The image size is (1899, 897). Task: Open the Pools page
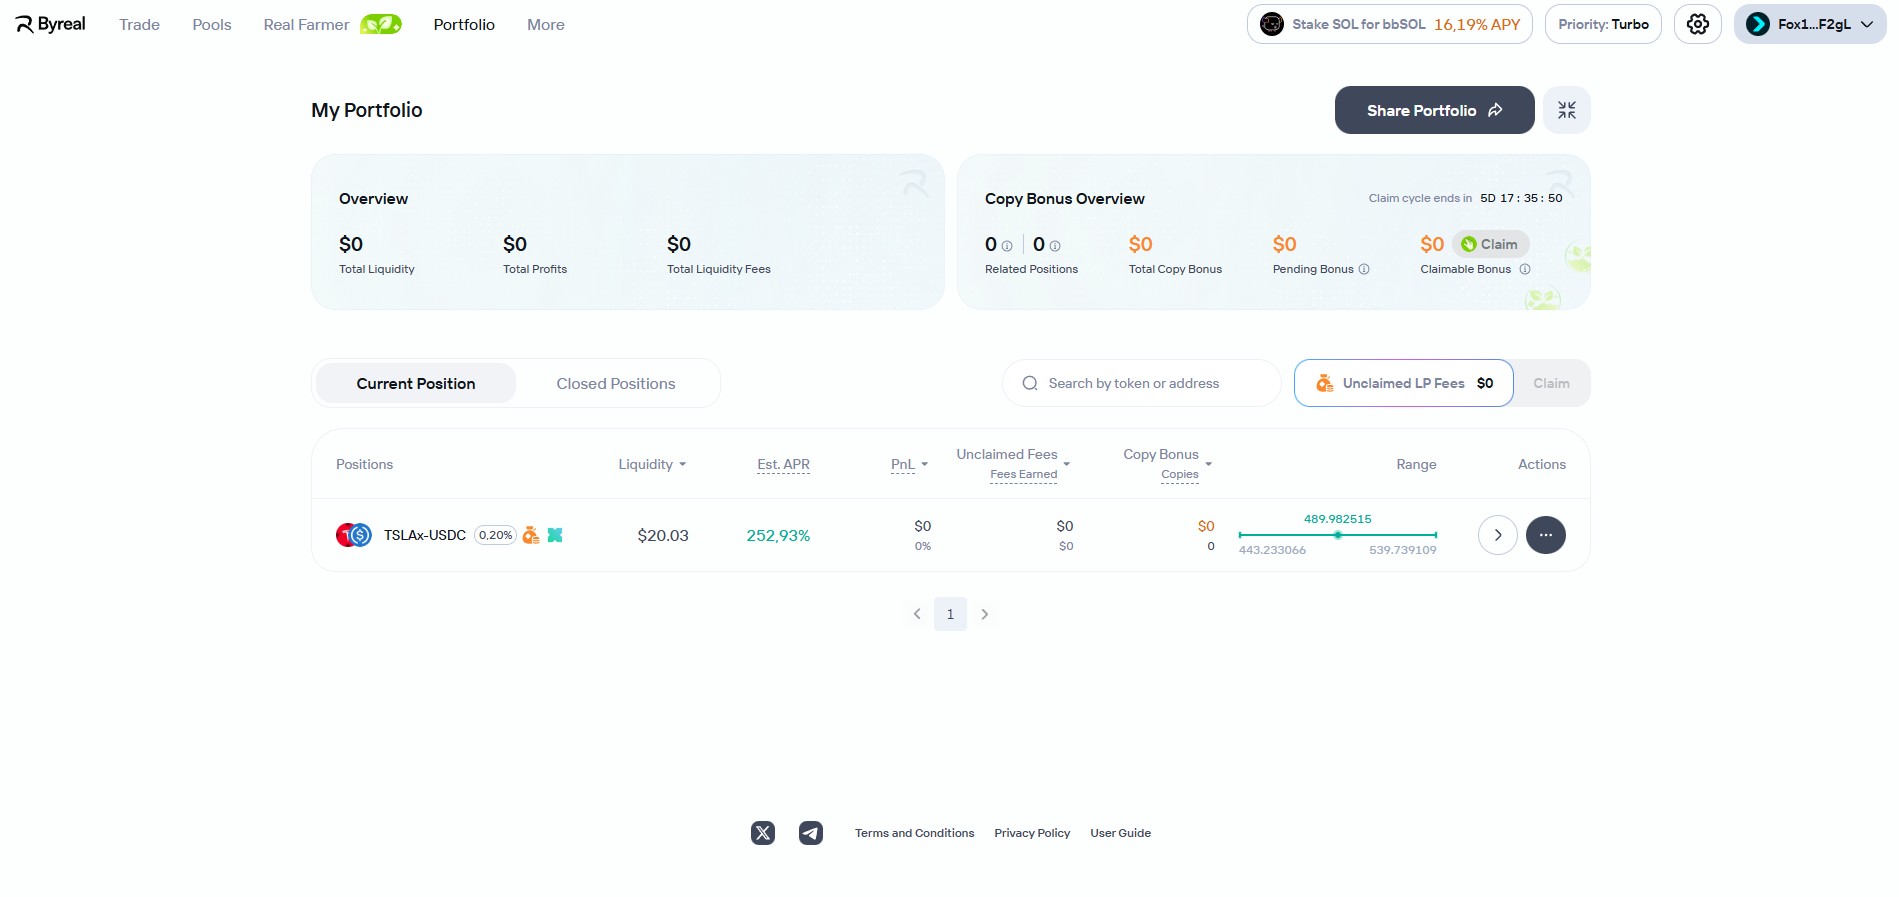coord(212,25)
